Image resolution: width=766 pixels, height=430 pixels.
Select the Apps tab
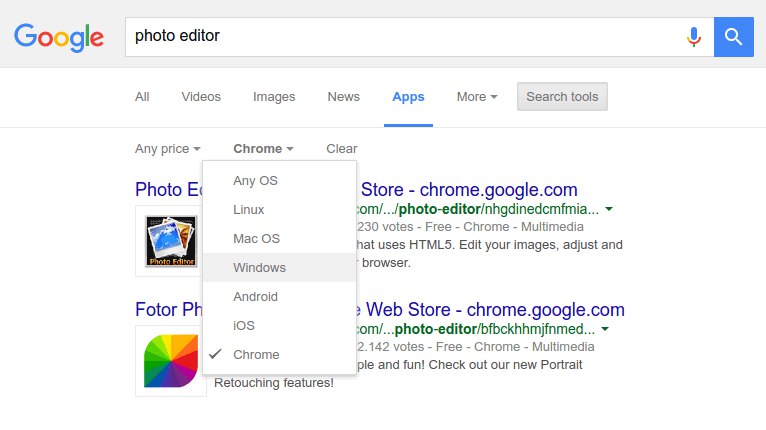(x=408, y=97)
